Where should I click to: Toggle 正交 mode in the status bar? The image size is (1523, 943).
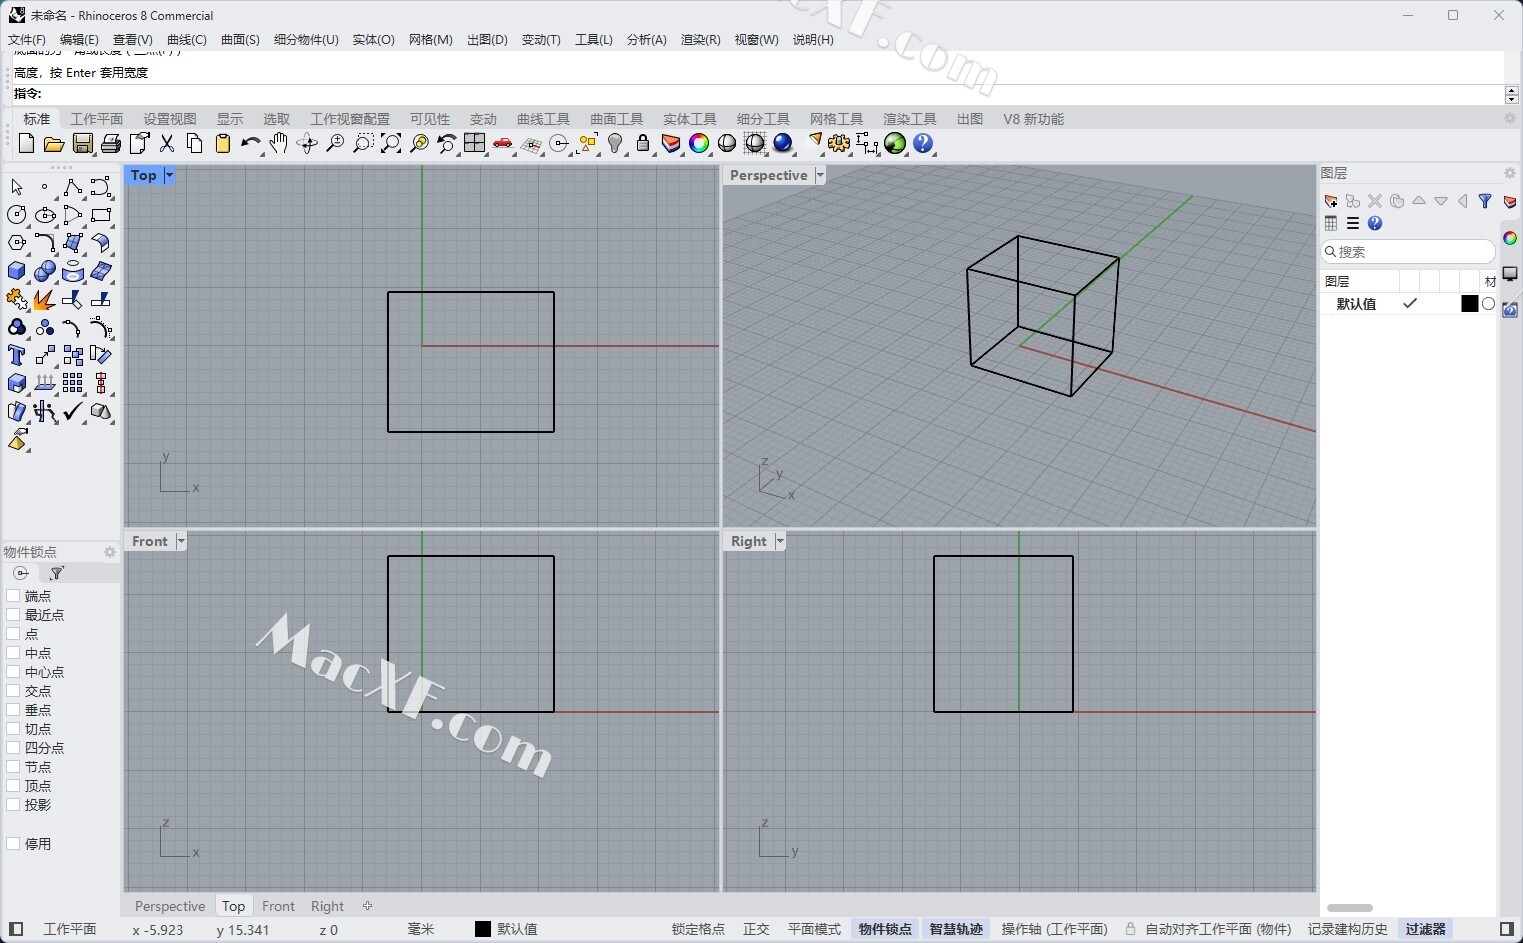point(756,929)
